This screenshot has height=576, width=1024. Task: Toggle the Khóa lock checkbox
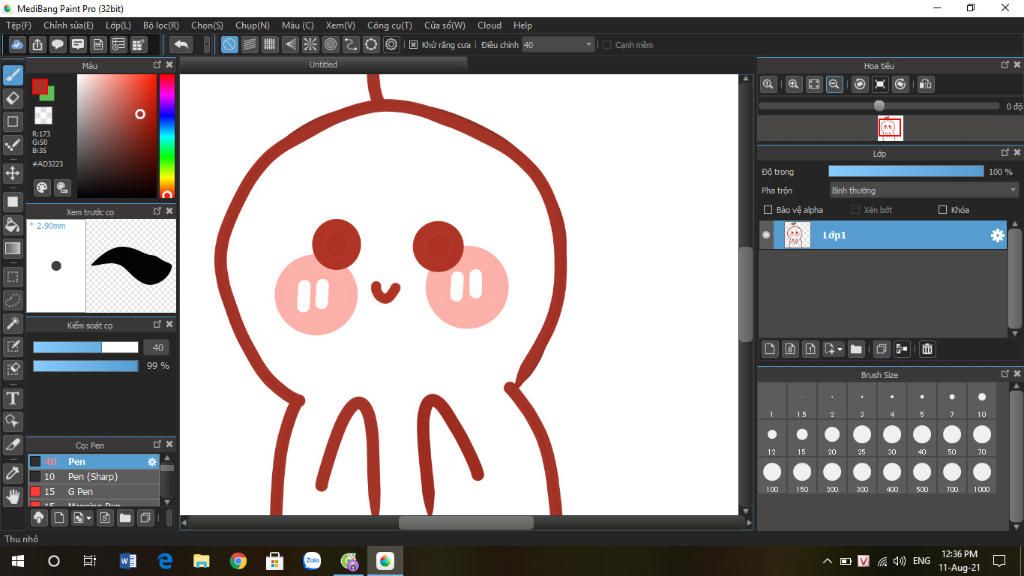tap(942, 210)
